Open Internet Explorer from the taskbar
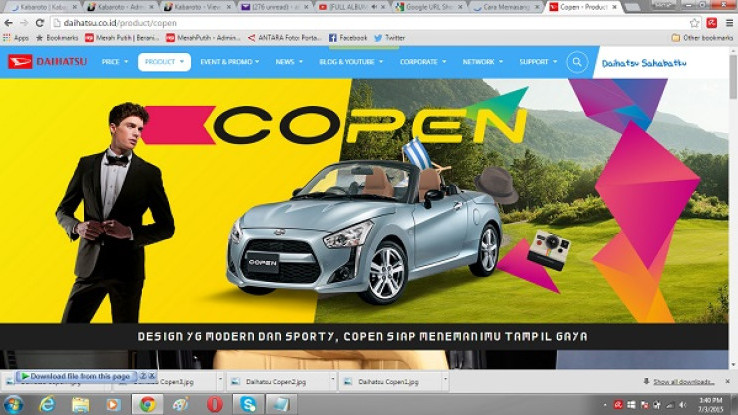 [x=47, y=404]
